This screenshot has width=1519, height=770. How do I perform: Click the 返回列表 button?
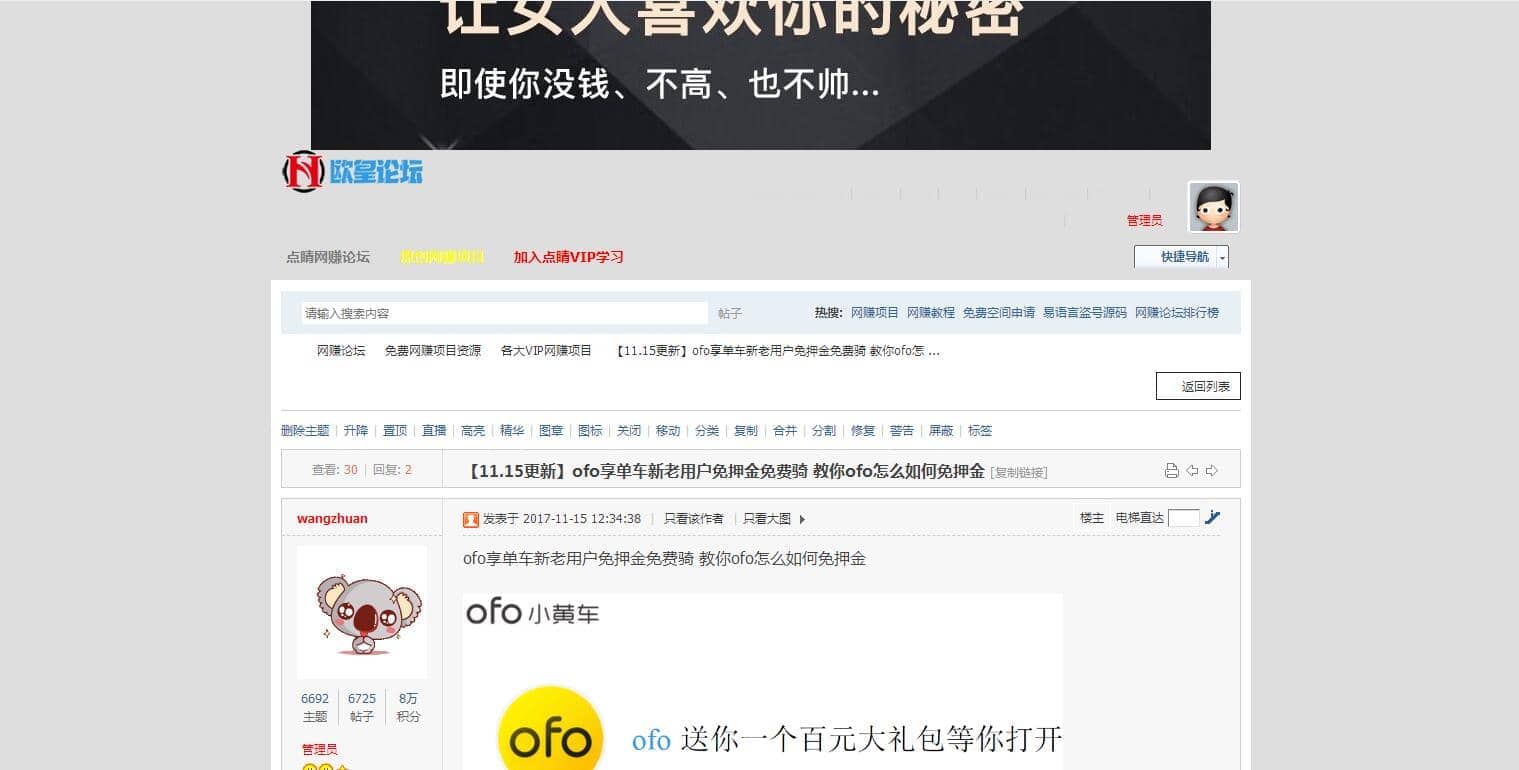click(x=1198, y=386)
